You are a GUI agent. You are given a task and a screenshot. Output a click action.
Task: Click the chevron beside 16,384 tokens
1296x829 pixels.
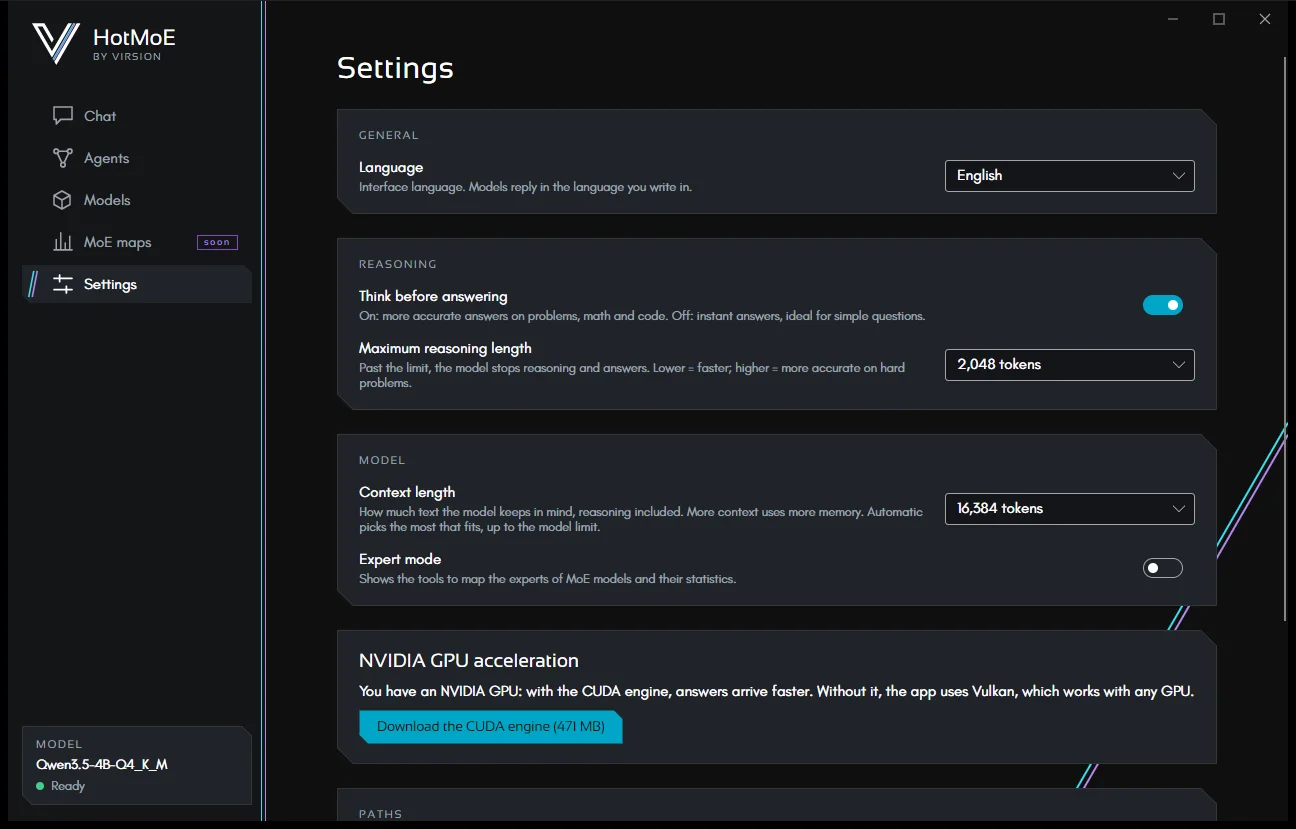point(1178,508)
